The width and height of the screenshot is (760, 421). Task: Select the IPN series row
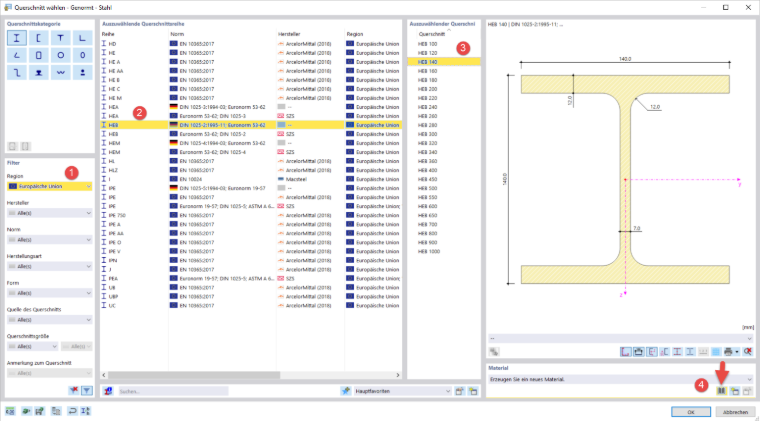point(251,260)
